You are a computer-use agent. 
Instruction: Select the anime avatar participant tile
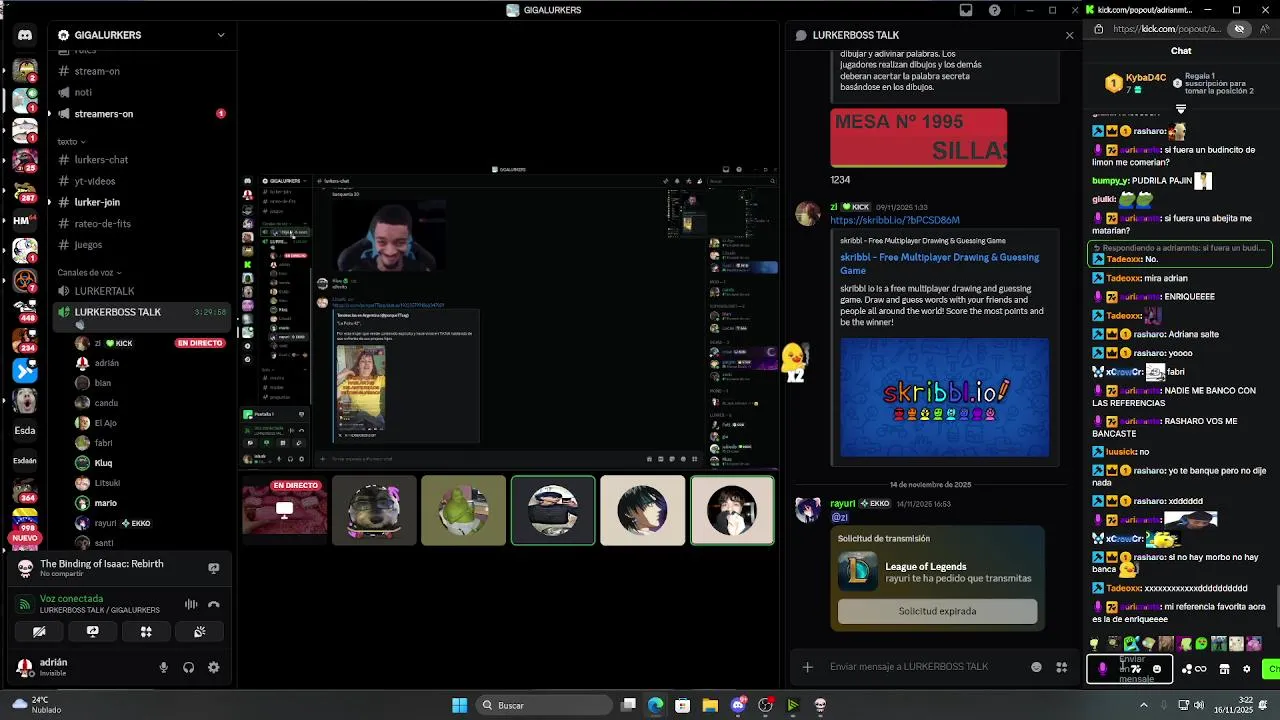[642, 511]
